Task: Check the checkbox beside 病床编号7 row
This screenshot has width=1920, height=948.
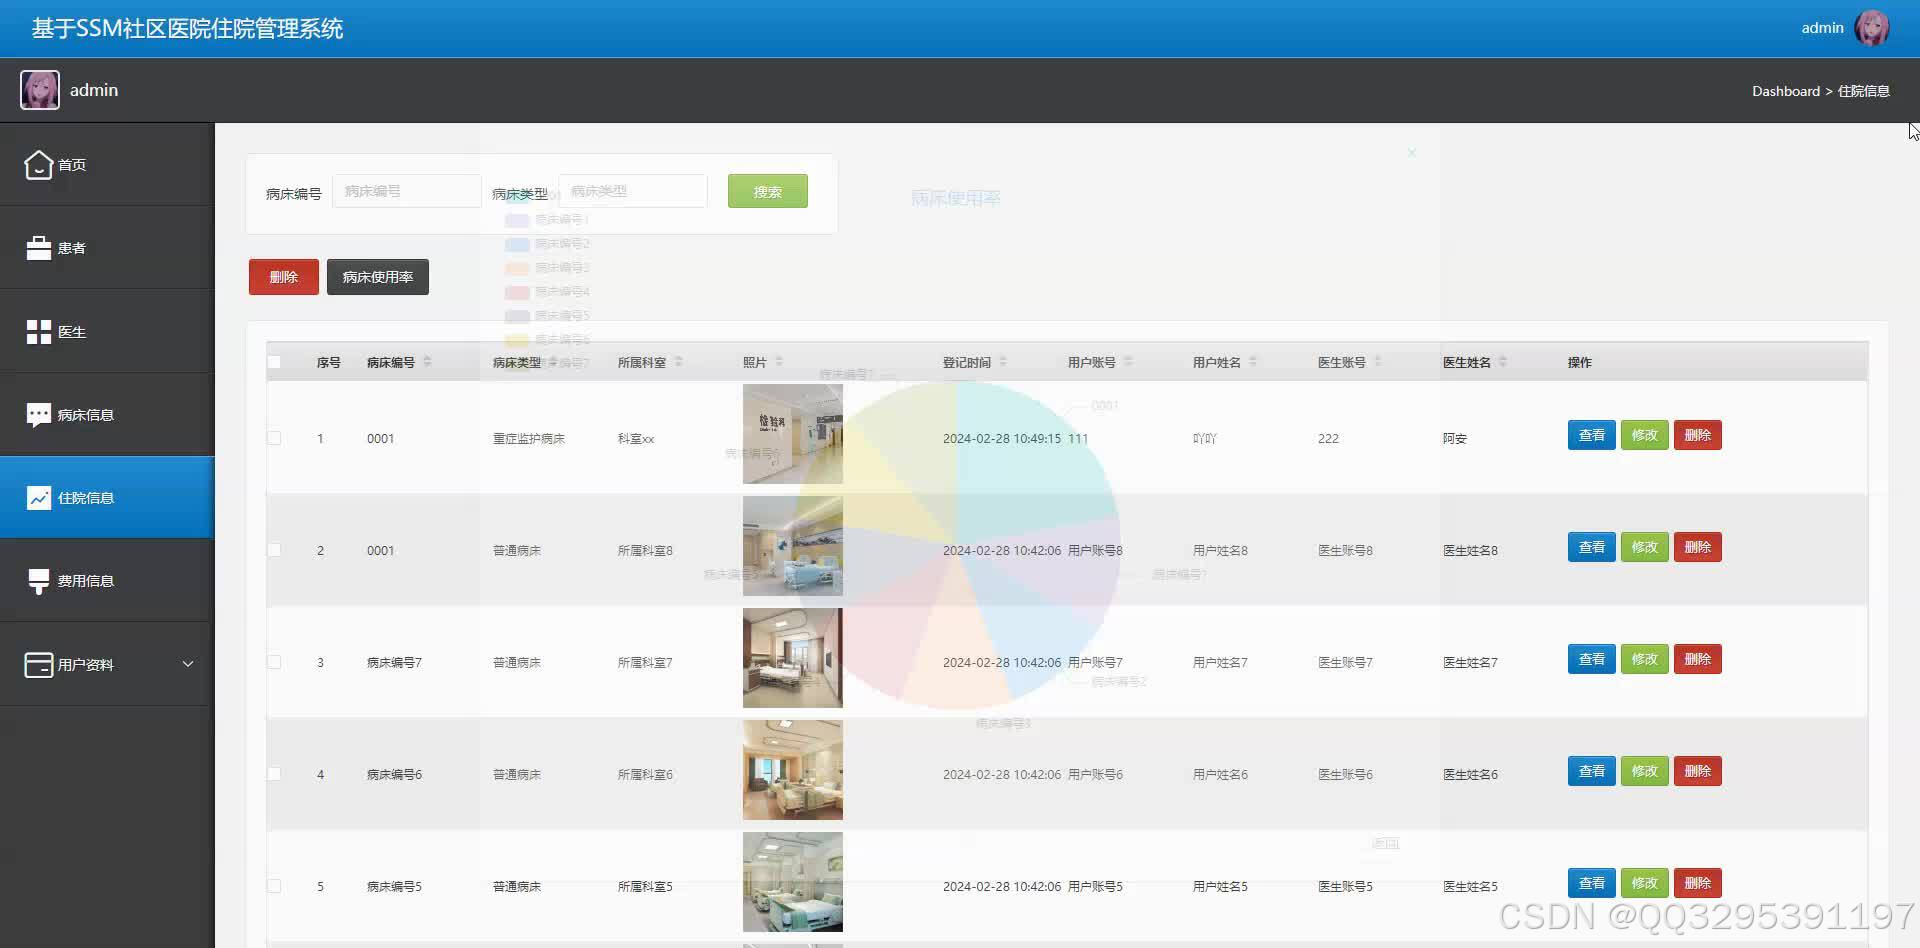Action: click(275, 661)
